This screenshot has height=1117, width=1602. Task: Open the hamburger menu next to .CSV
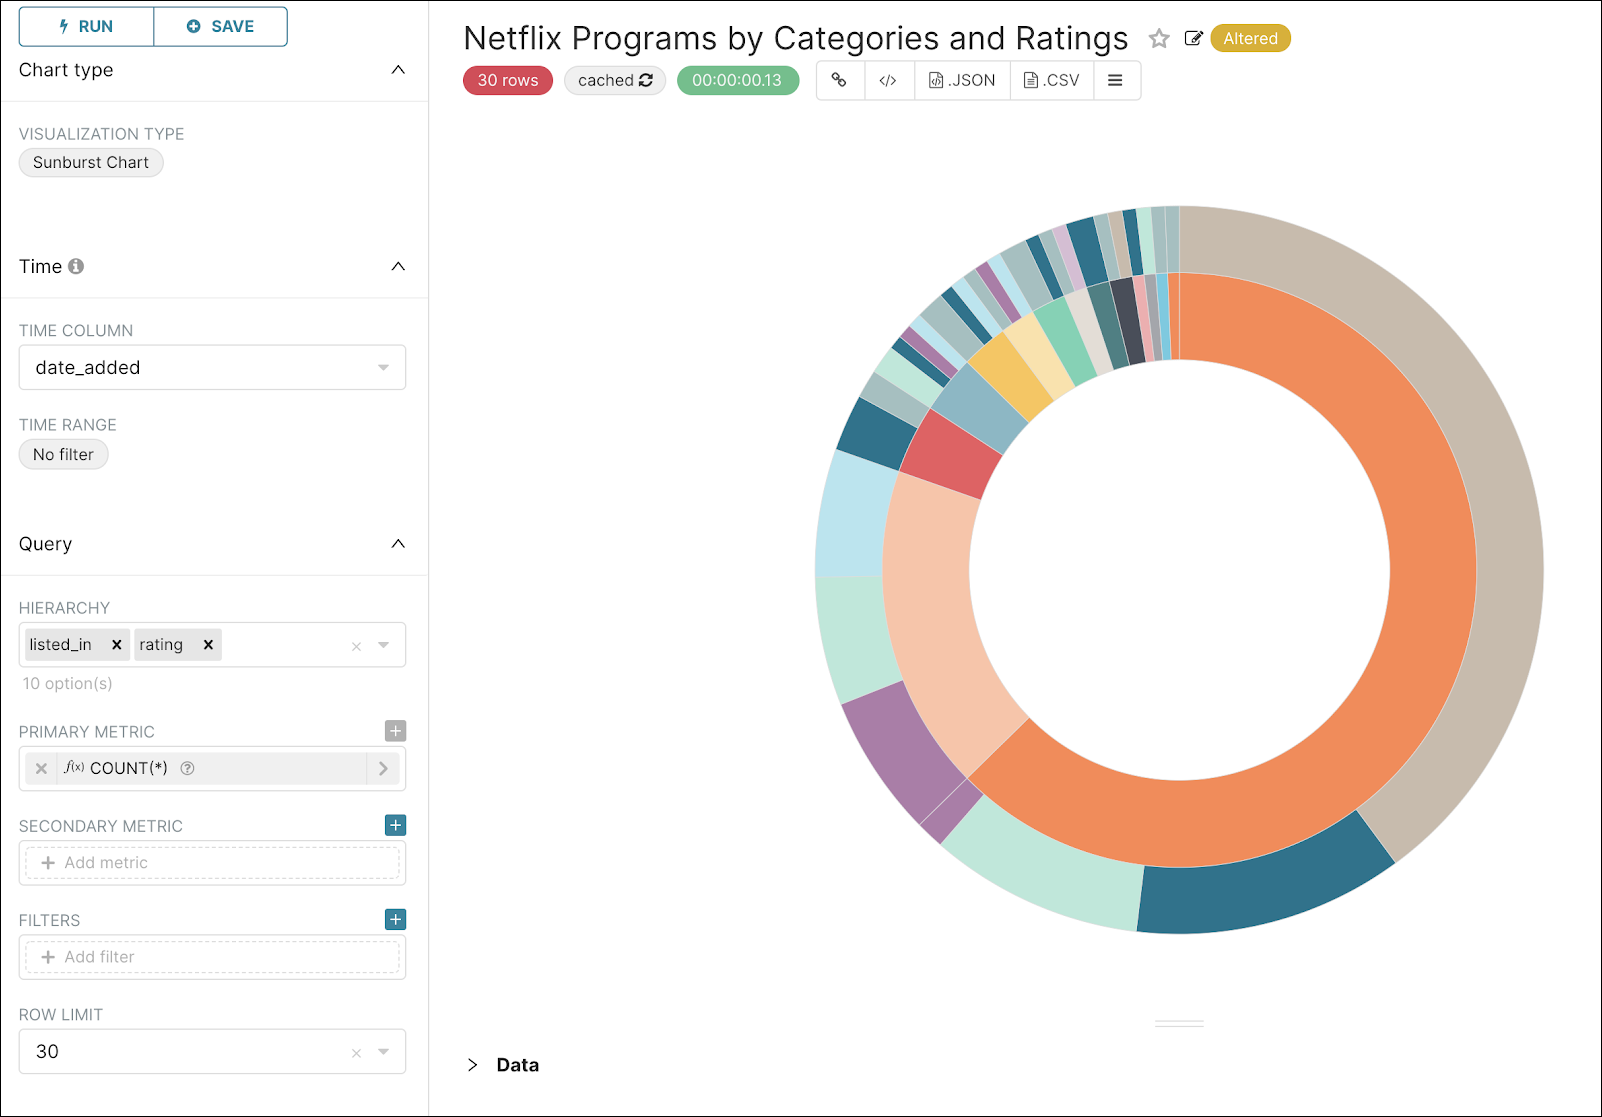[1116, 81]
